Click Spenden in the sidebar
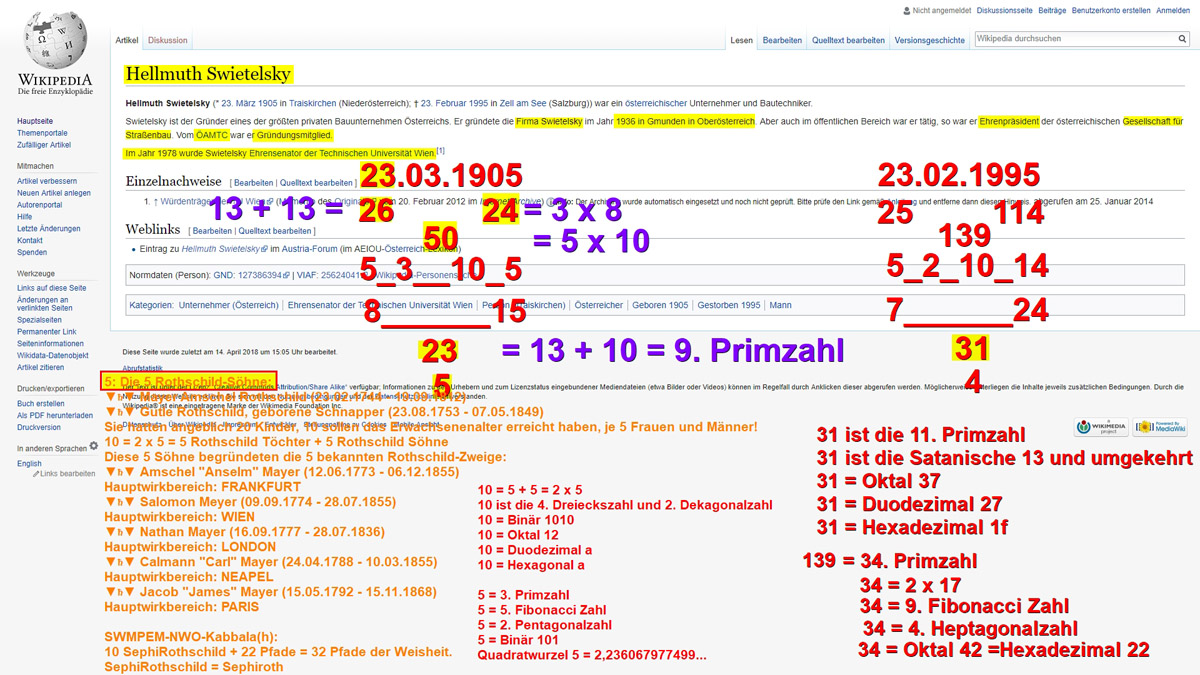This screenshot has height=675, width=1200. [32, 253]
